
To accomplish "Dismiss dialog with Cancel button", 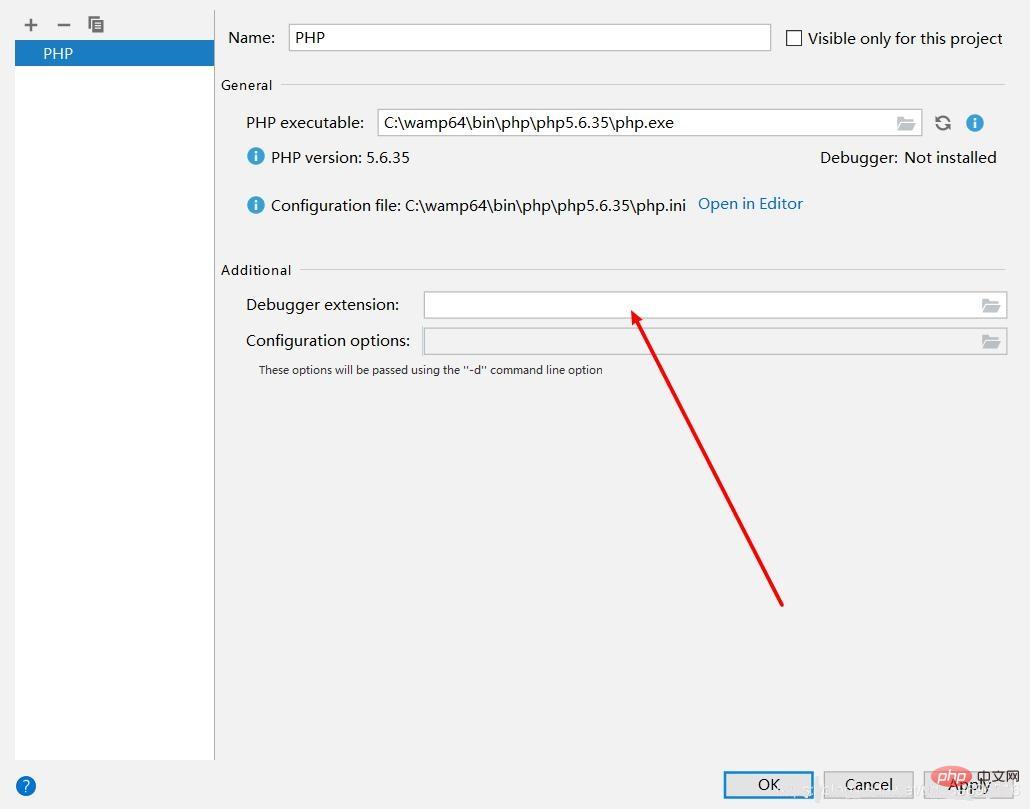I will click(x=868, y=785).
